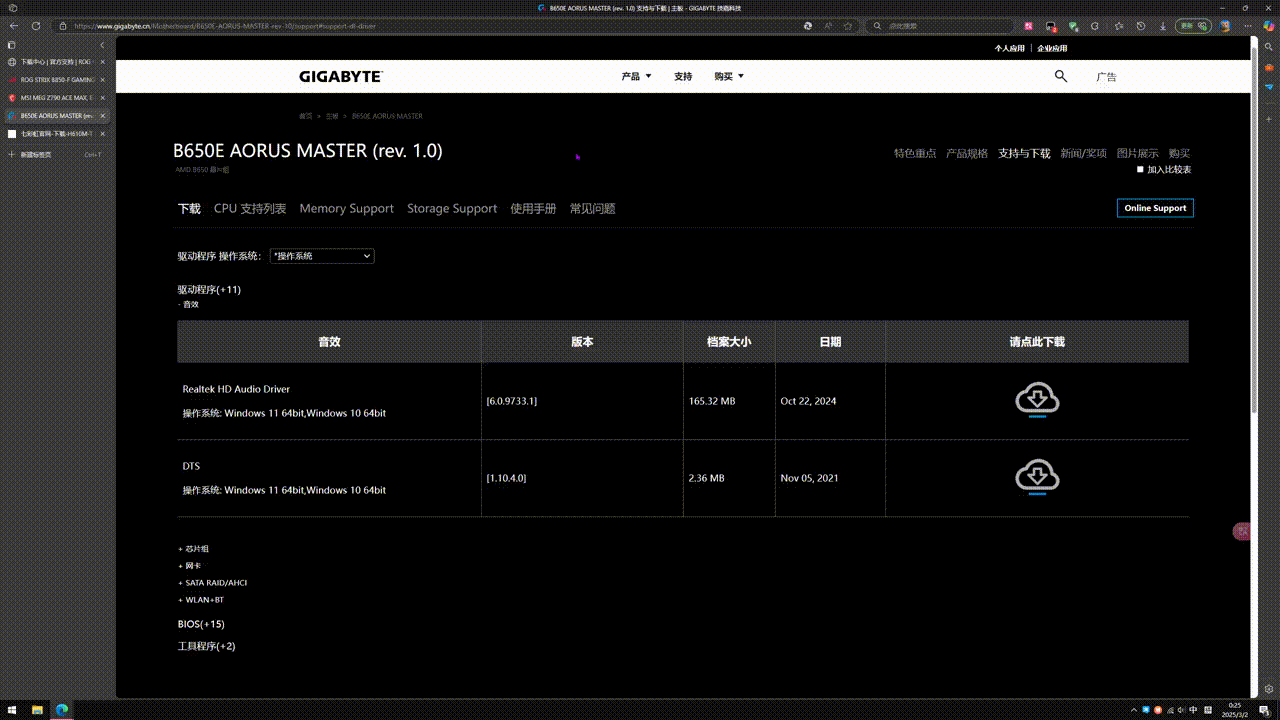
Task: Expand the BIOS(+15) section
Action: [x=201, y=624]
